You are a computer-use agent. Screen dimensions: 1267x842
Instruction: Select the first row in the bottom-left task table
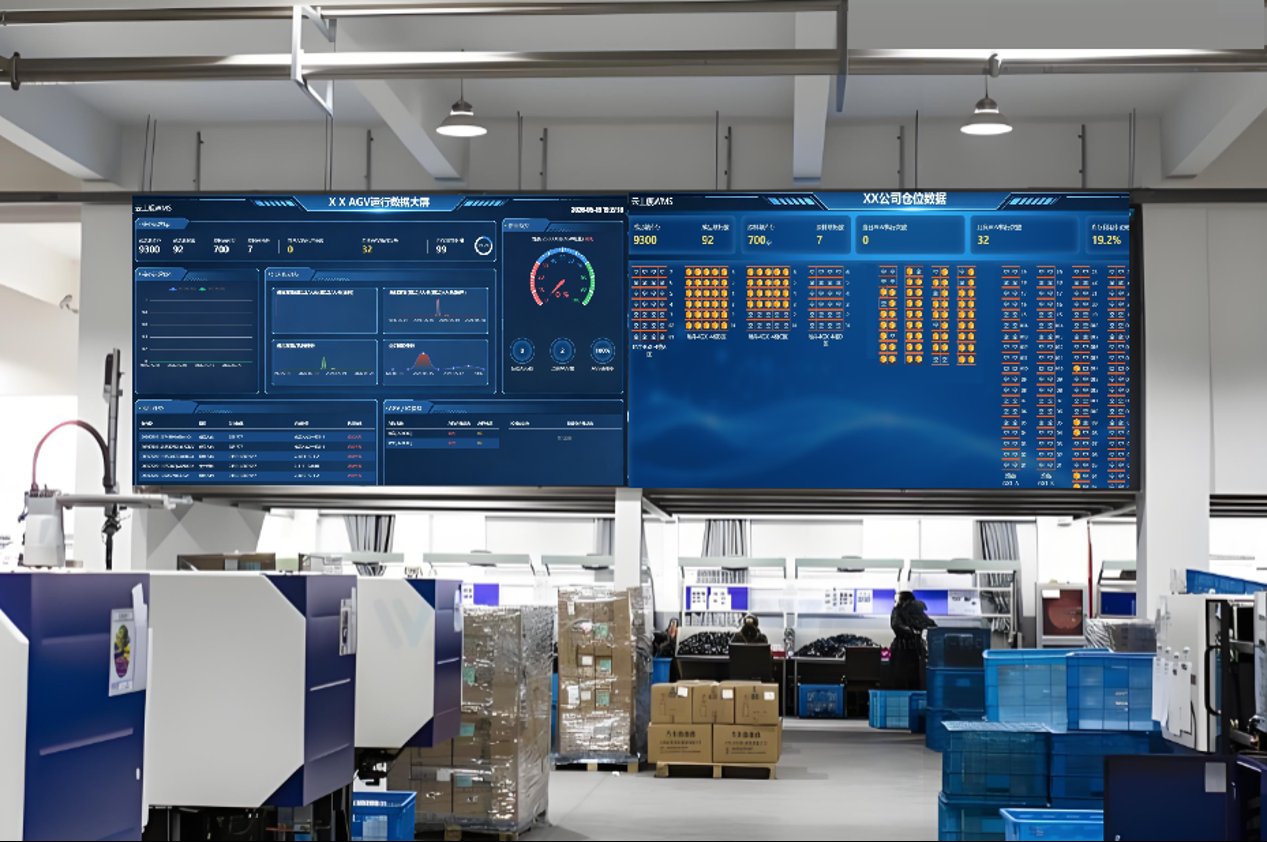click(x=256, y=437)
